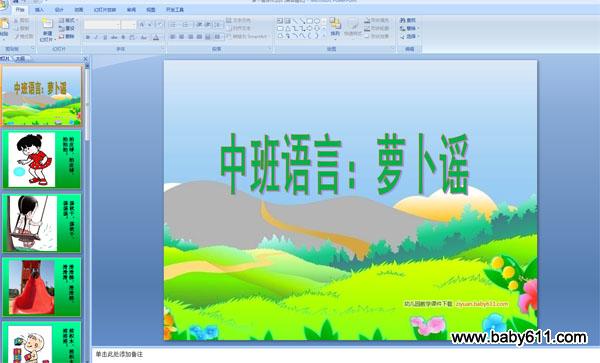Expand the Layout (版式) dropdown
Viewport: 600px width, 363px height.
click(68, 20)
